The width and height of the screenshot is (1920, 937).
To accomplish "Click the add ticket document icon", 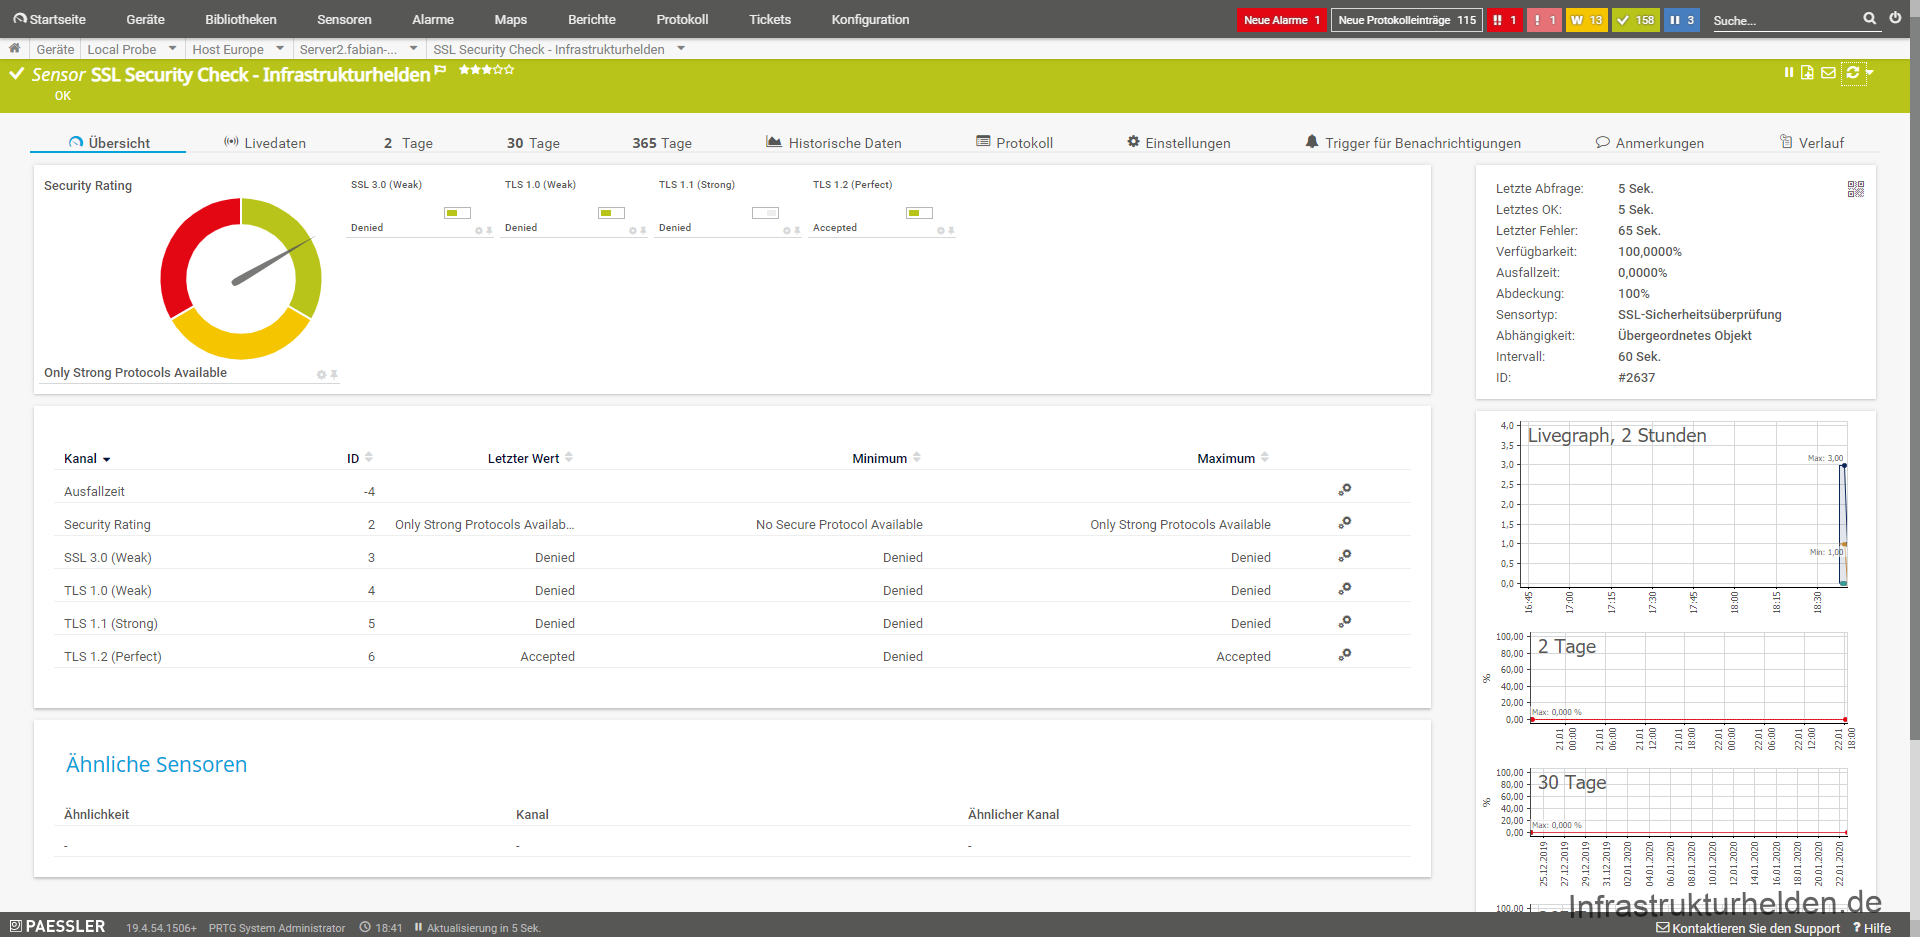I will (1807, 72).
